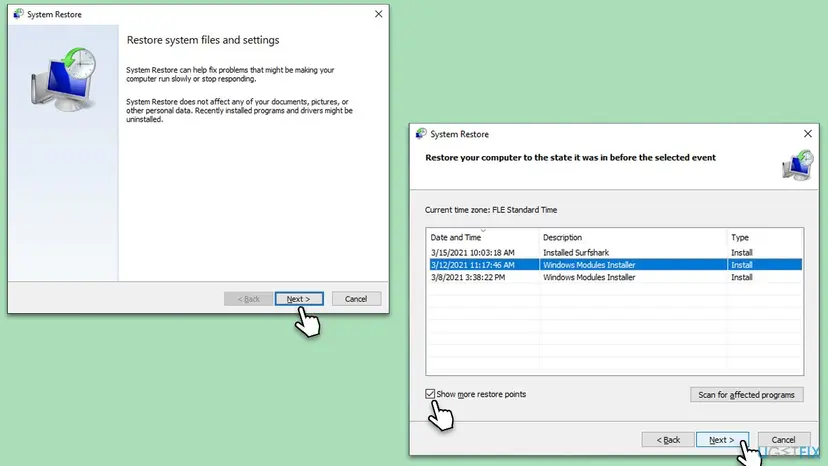Viewport: 828px width, 466px height.
Task: Toggle Show more restore points checkbox
Action: point(430,394)
